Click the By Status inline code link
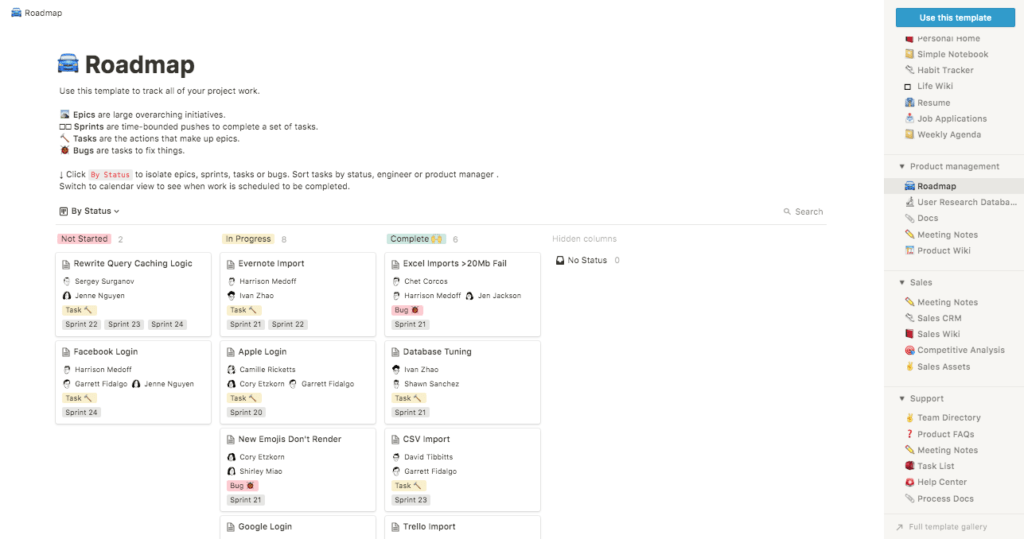The height and width of the screenshot is (539, 1024). [110, 174]
